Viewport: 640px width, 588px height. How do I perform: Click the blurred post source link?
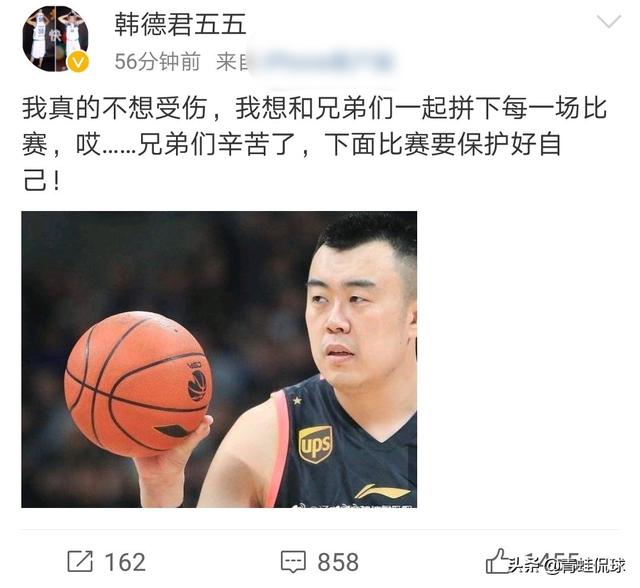(321, 63)
